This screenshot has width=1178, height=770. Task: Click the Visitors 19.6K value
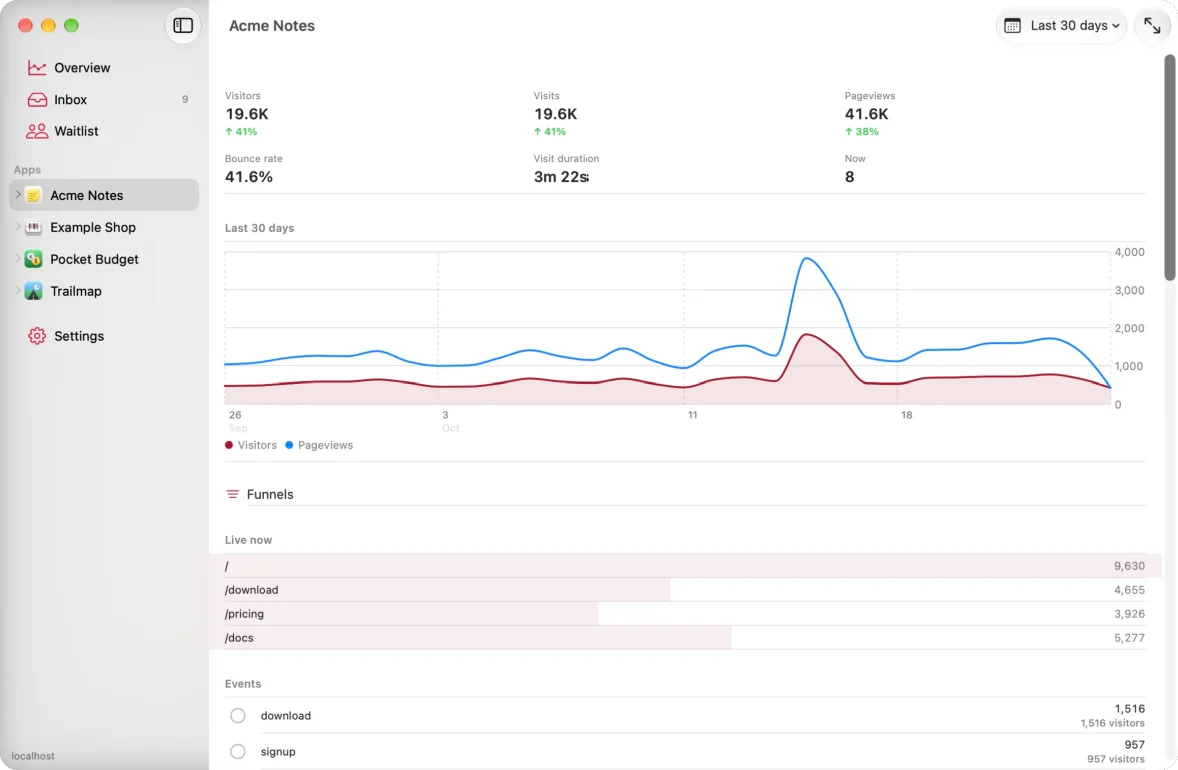[x=246, y=114]
